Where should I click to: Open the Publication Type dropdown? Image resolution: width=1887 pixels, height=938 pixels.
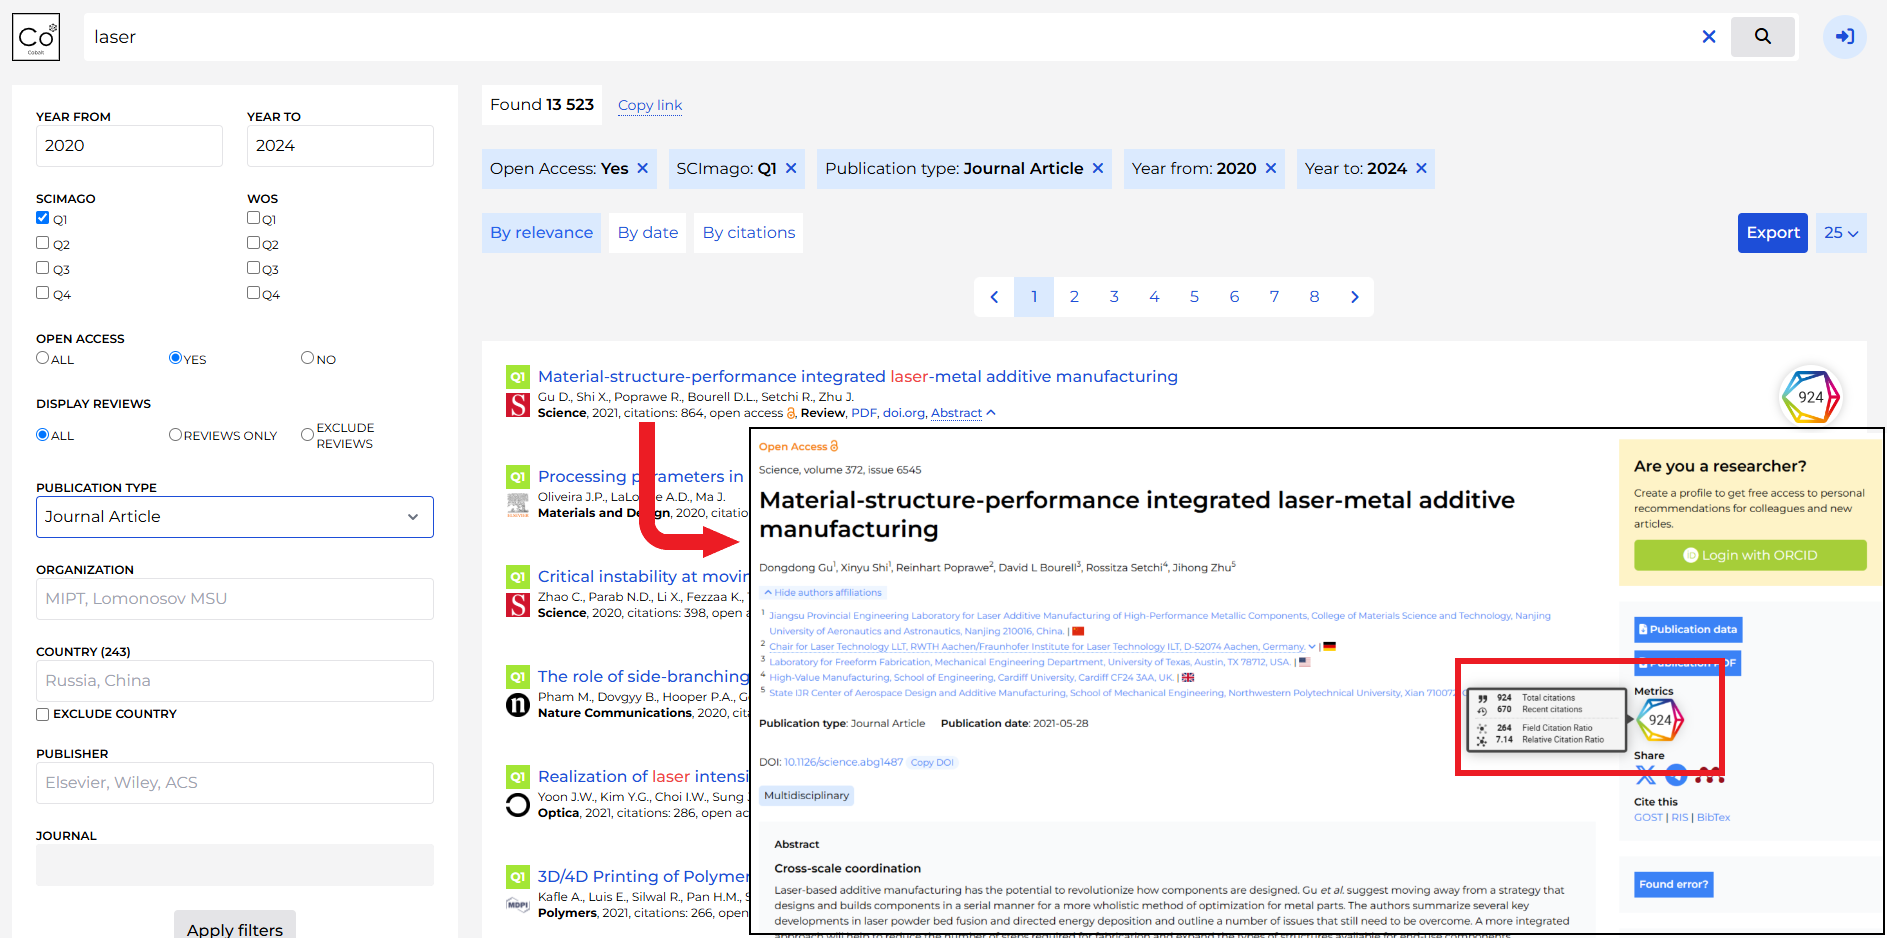pos(235,517)
